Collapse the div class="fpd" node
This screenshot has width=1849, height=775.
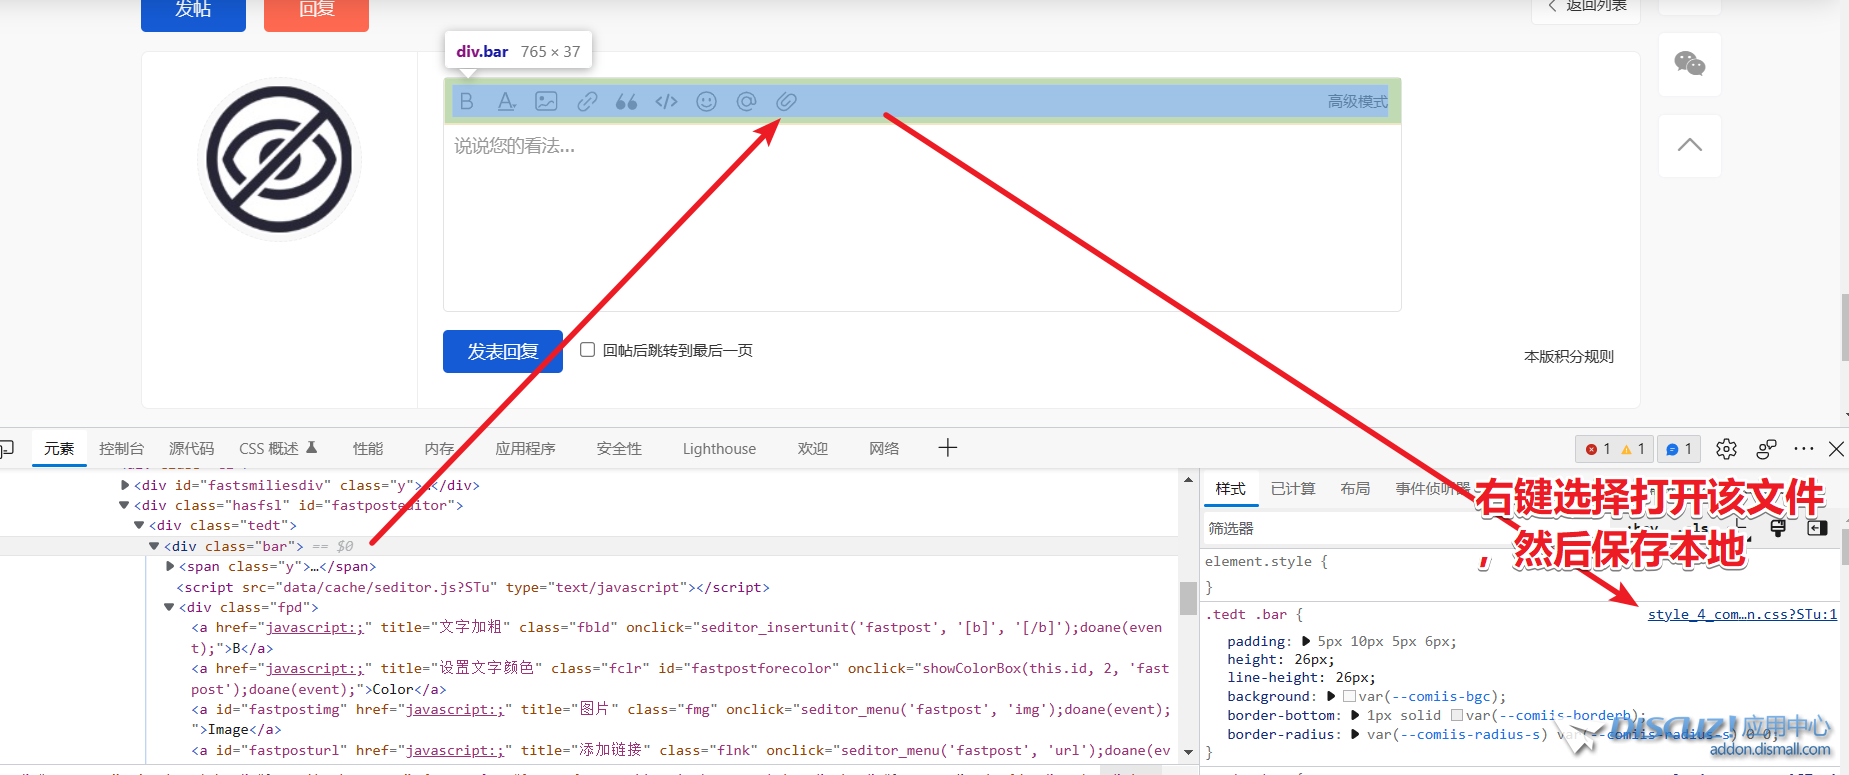coord(169,608)
